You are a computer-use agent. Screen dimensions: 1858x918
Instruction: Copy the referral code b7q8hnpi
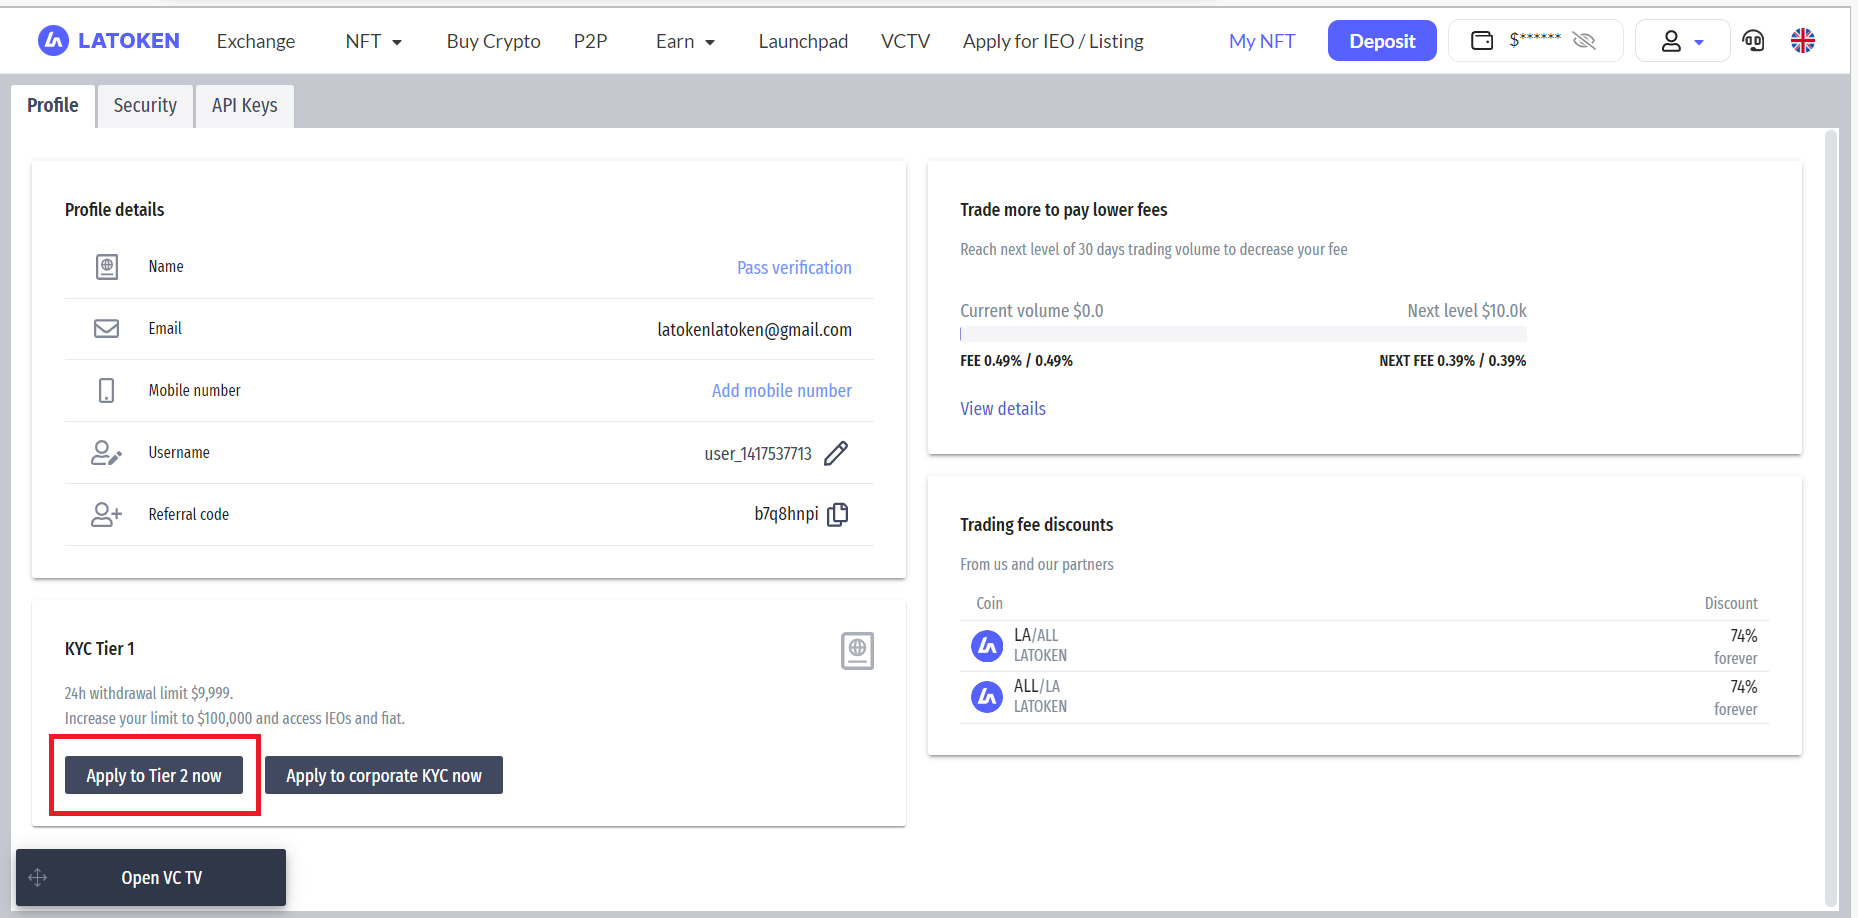[838, 514]
